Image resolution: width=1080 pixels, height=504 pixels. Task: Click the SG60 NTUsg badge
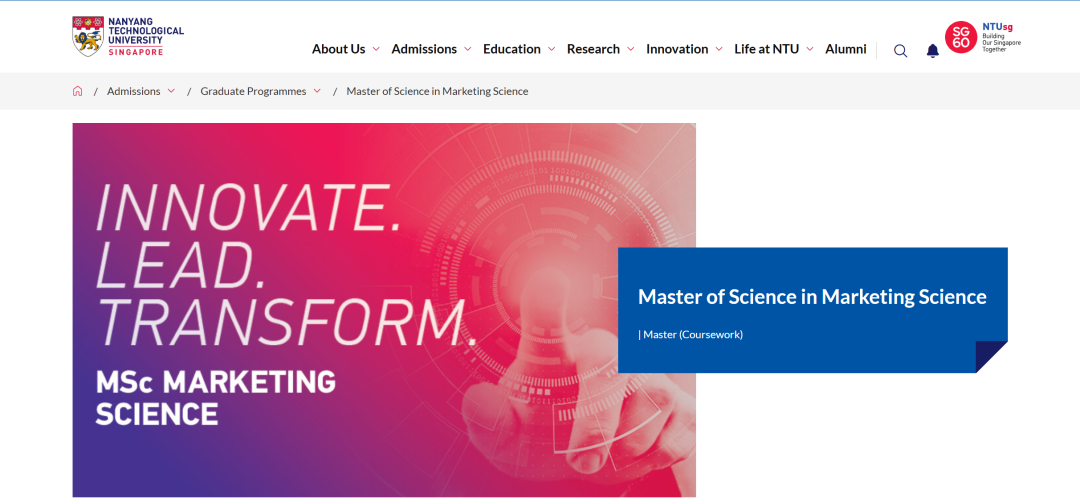[983, 37]
